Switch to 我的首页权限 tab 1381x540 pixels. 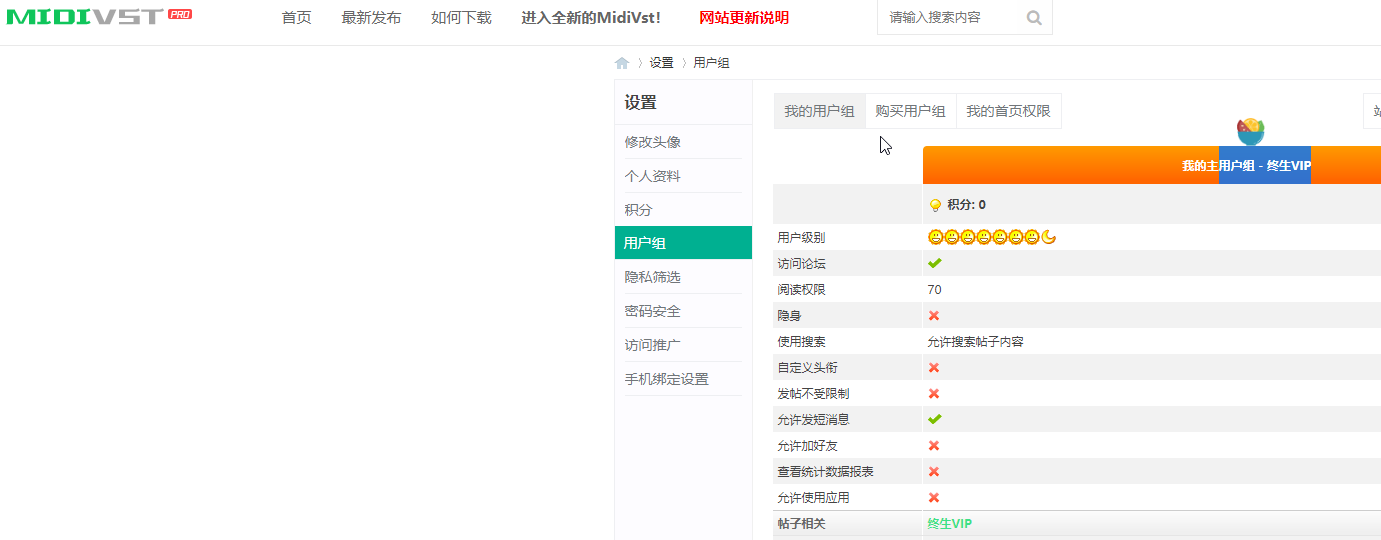[x=1008, y=111]
